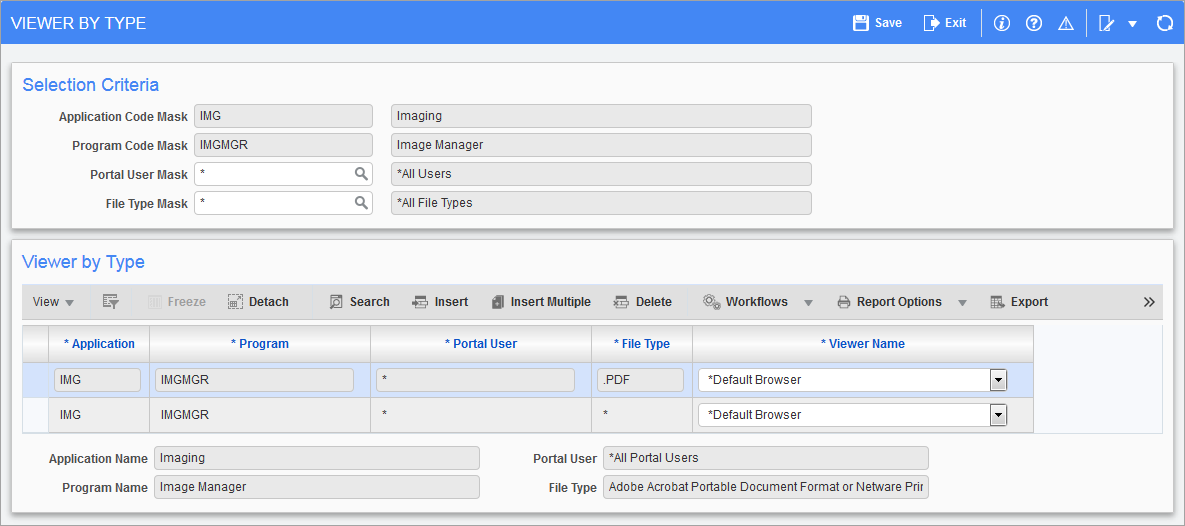Click the refresh icon in header
Image resolution: width=1185 pixels, height=526 pixels.
coord(1164,23)
